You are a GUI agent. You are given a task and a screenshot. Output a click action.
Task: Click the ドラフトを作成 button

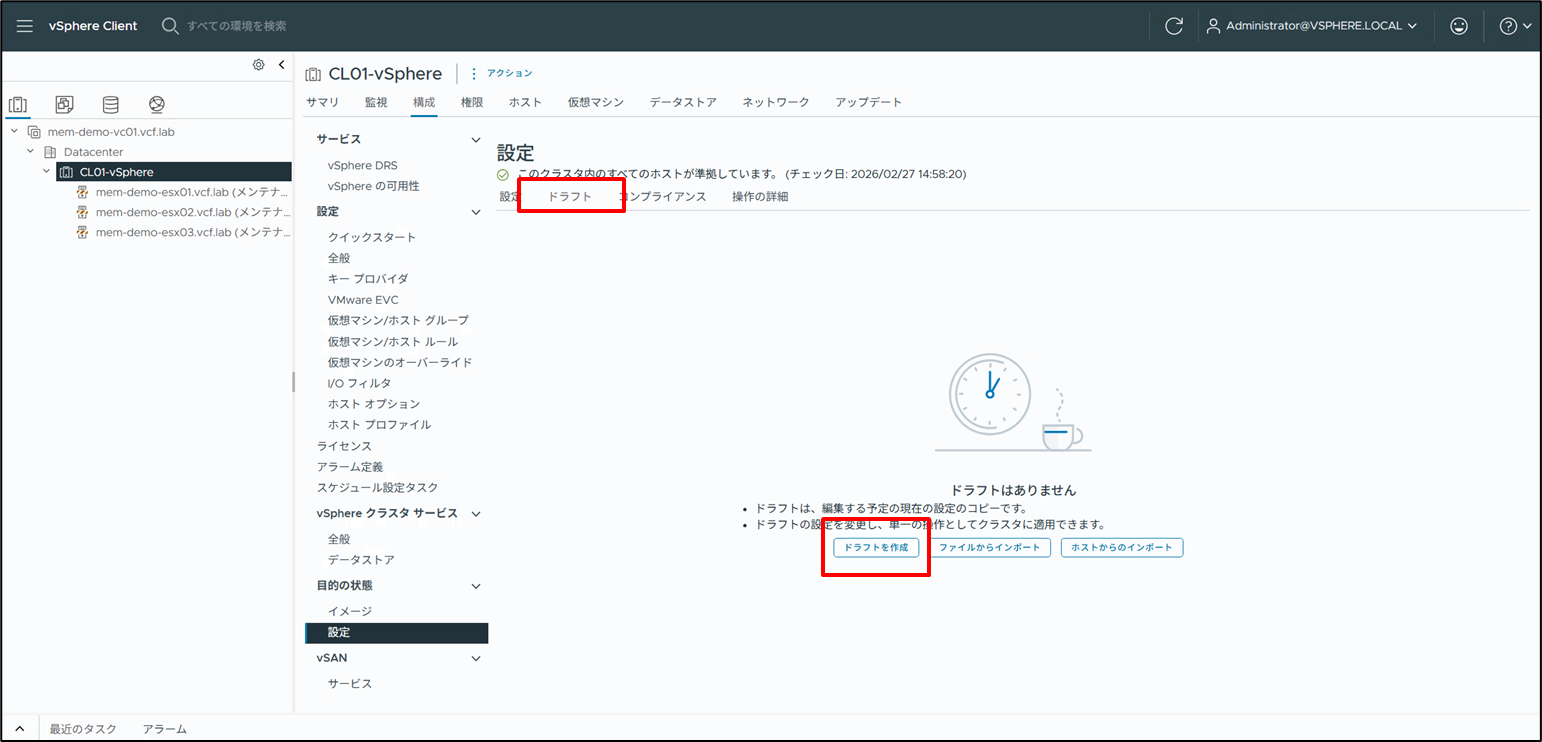pyautogui.click(x=875, y=547)
